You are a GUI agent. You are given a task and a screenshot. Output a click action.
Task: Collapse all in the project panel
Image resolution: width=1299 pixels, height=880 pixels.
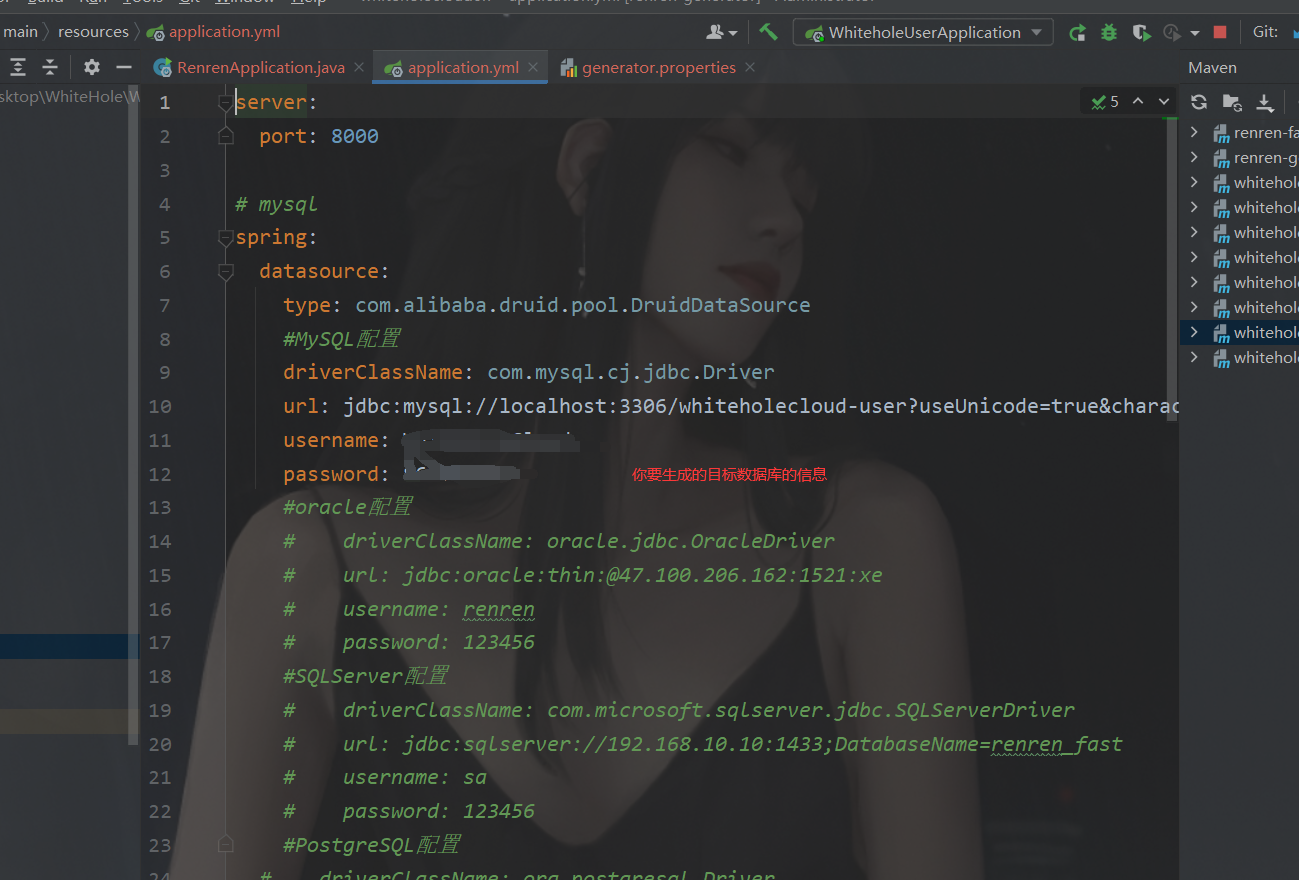[x=50, y=67]
